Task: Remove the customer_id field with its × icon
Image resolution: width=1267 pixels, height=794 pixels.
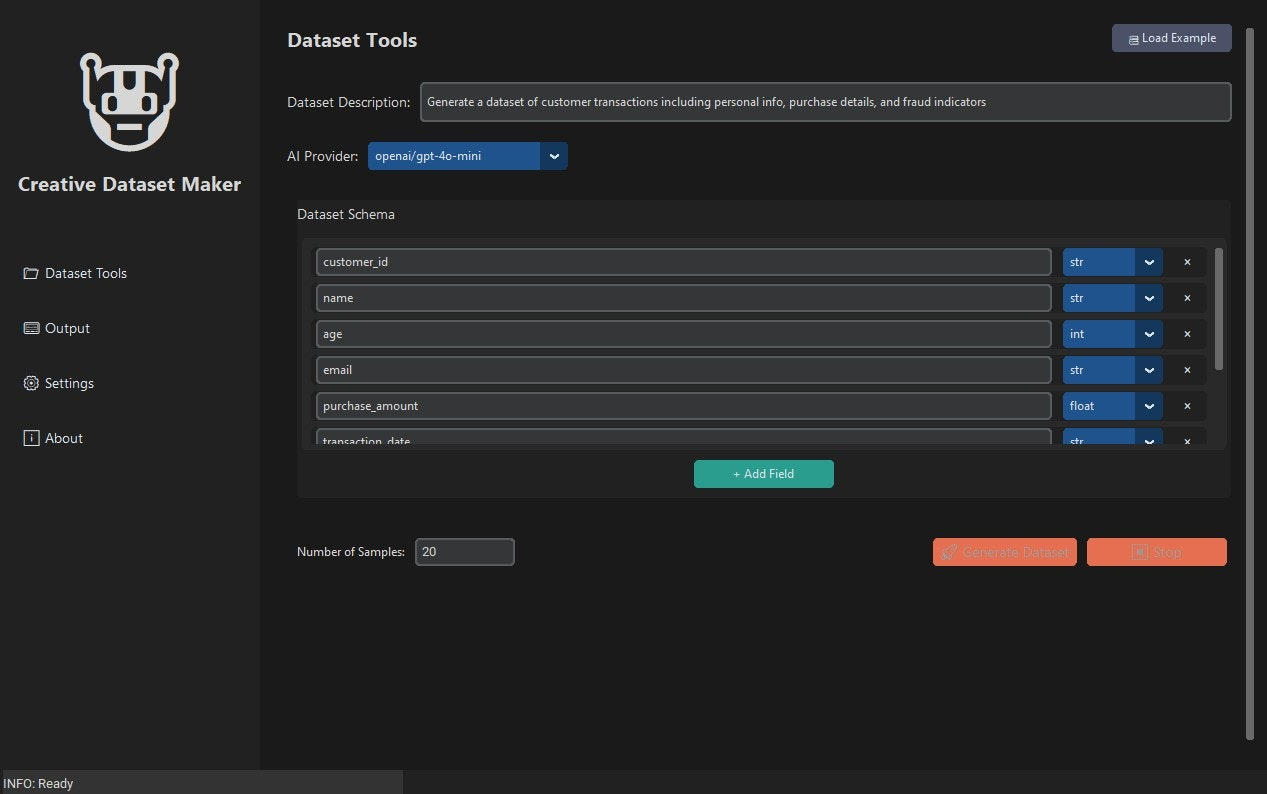Action: point(1187,262)
